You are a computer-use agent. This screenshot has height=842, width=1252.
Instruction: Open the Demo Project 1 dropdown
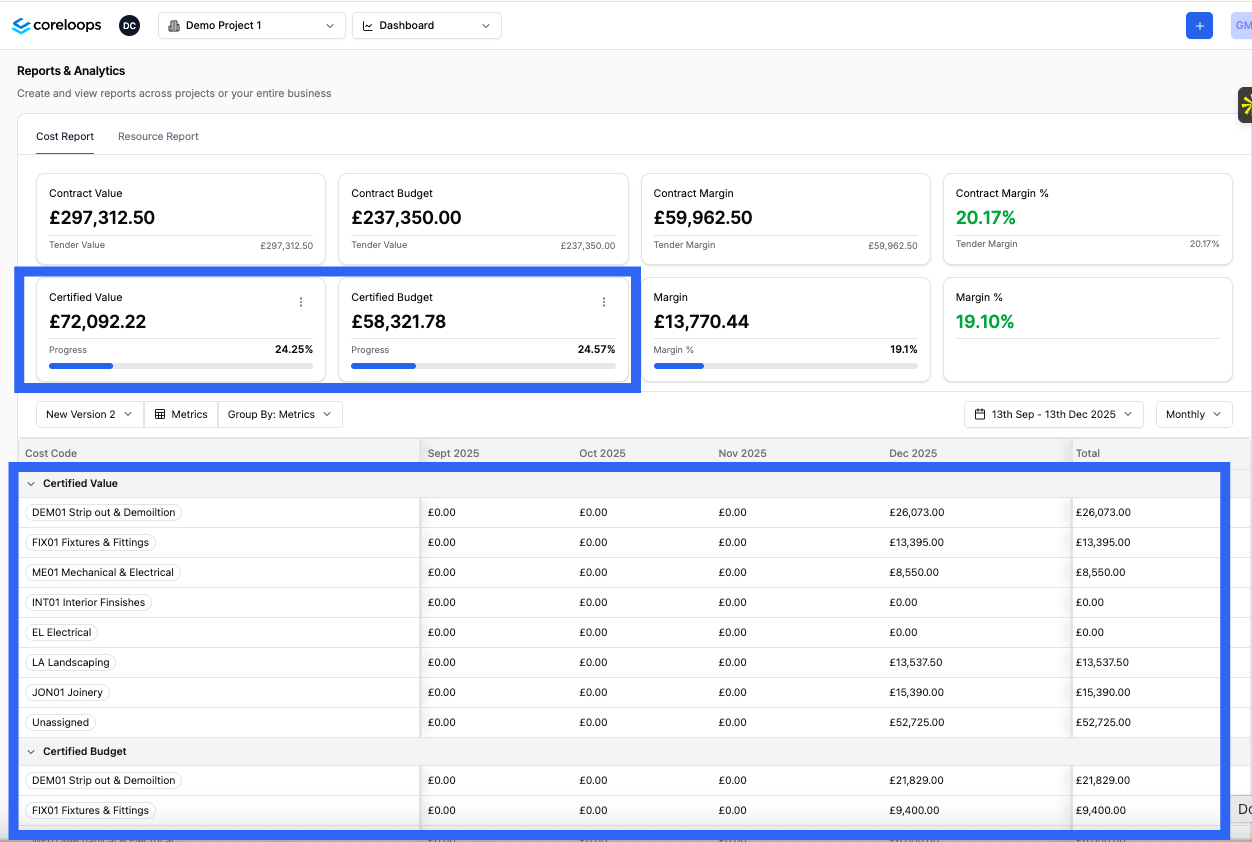pos(252,26)
